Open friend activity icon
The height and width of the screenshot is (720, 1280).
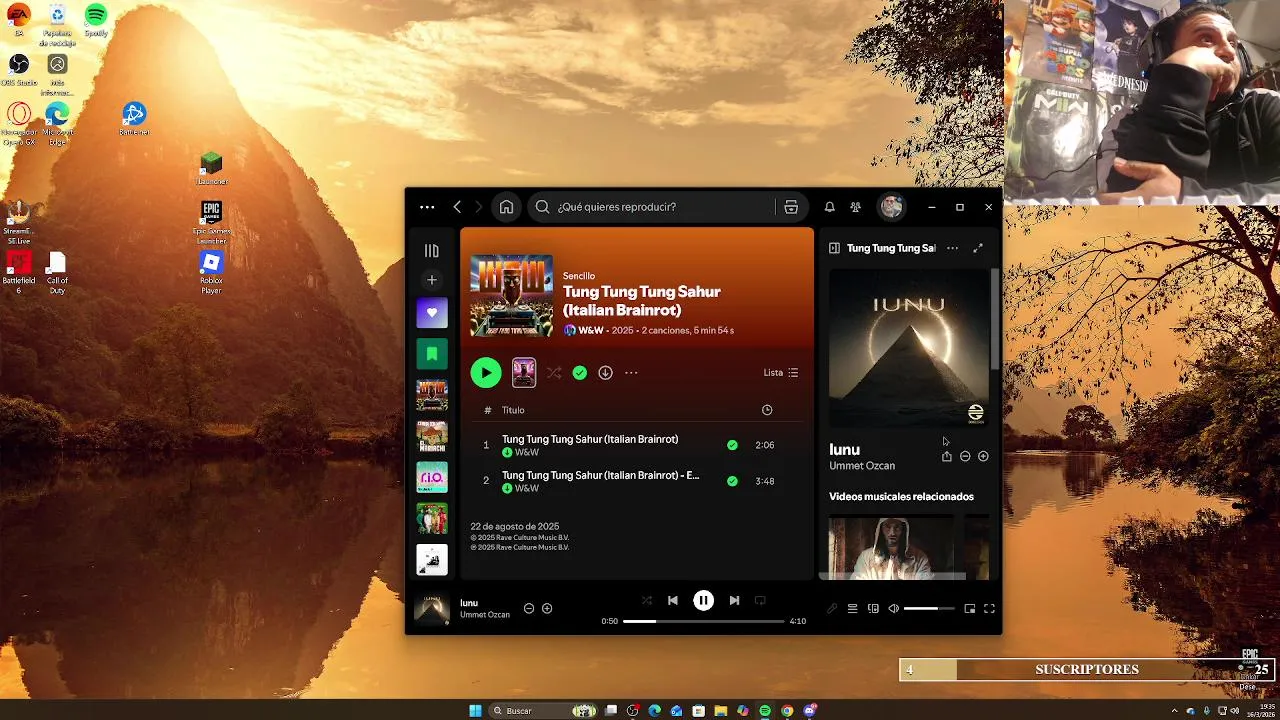pos(855,207)
